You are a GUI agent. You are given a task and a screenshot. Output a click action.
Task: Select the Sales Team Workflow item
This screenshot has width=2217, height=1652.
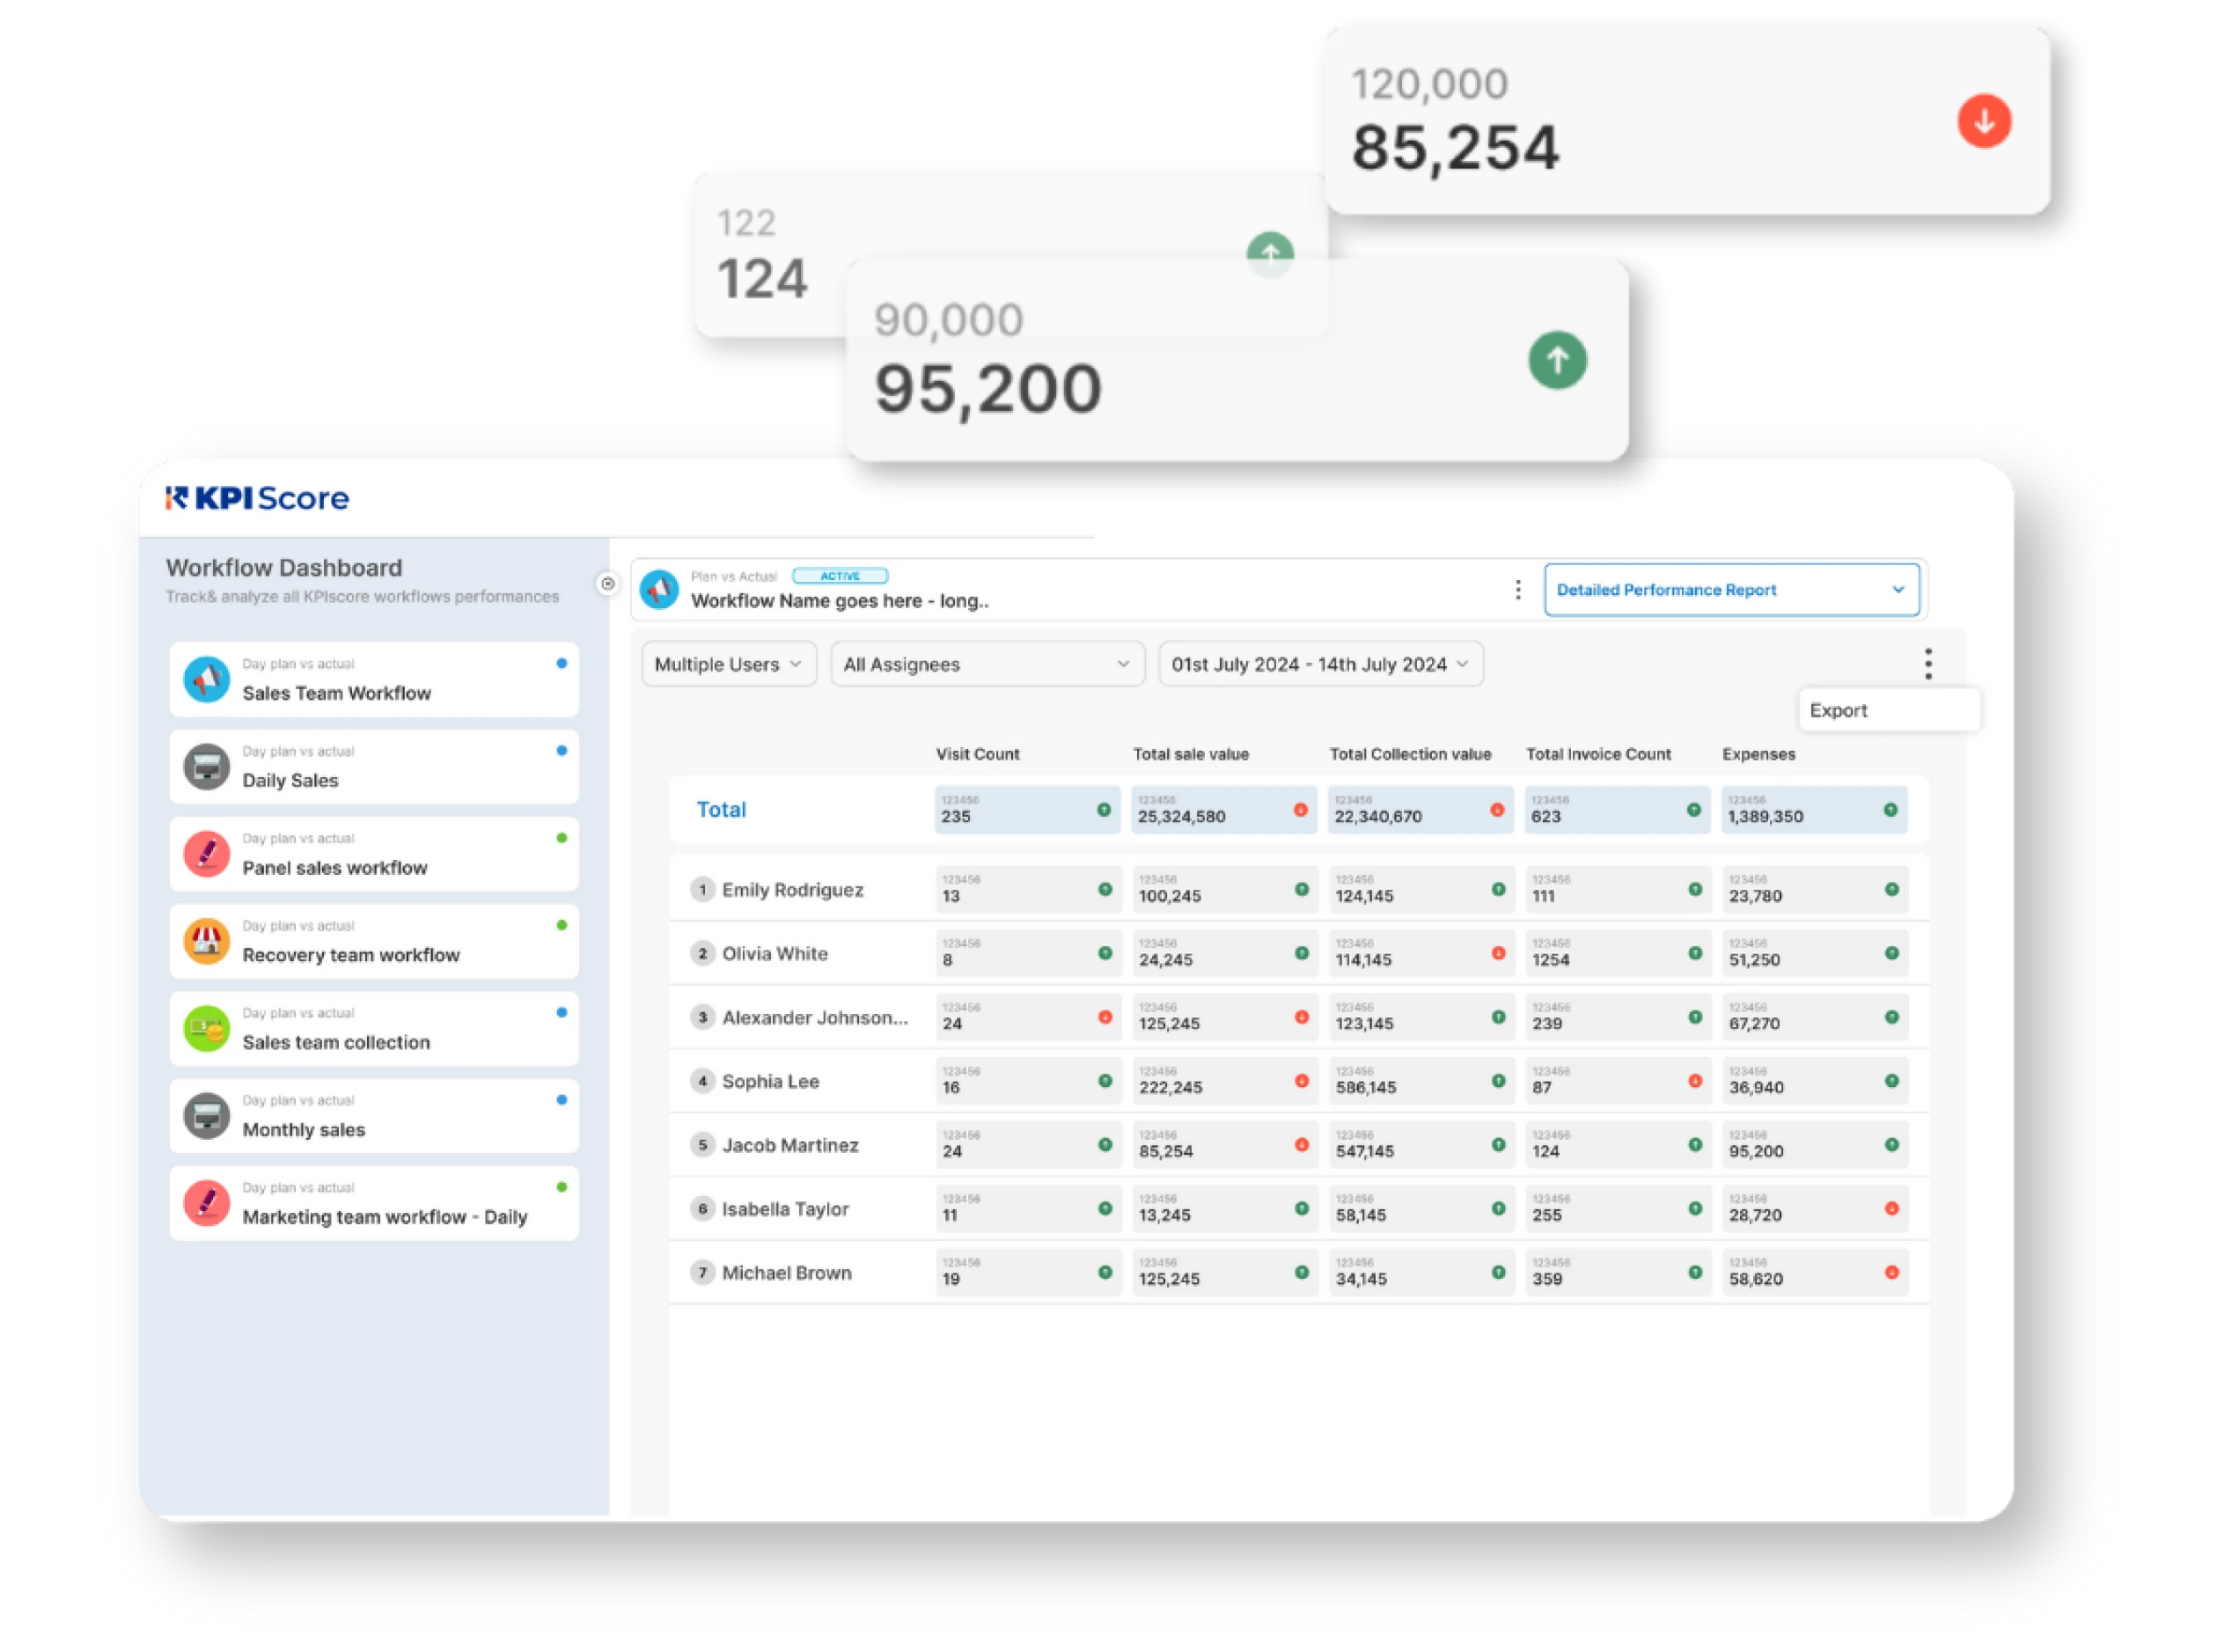pos(374,680)
